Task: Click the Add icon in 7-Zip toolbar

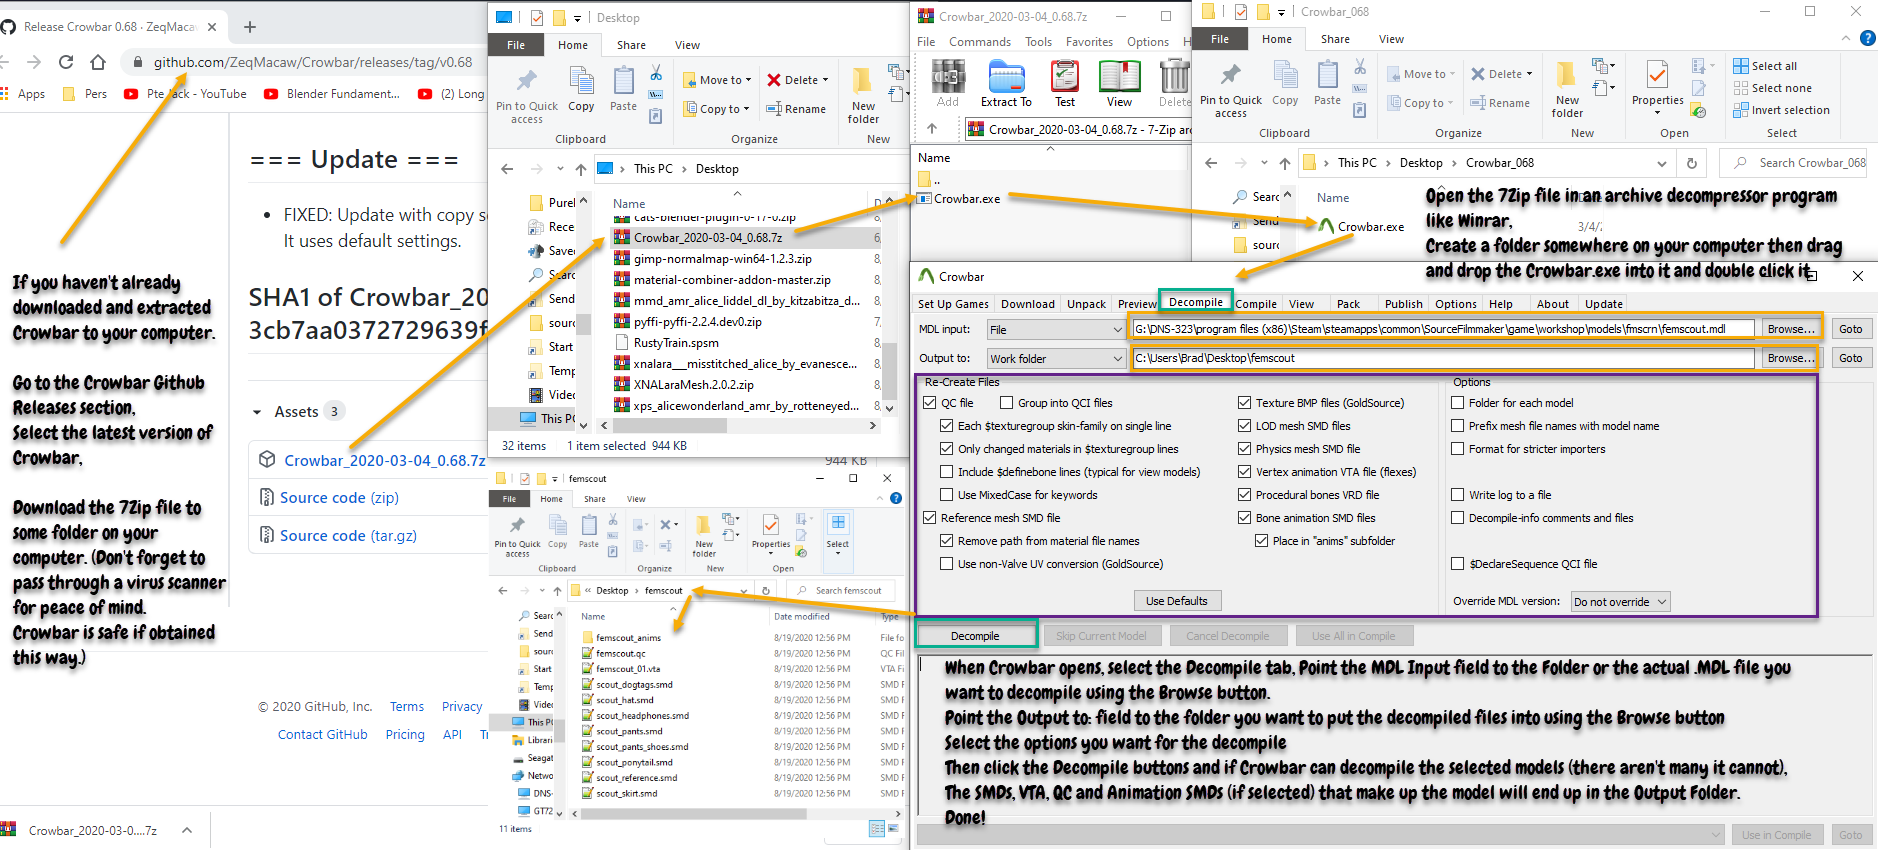Action: click(x=948, y=84)
